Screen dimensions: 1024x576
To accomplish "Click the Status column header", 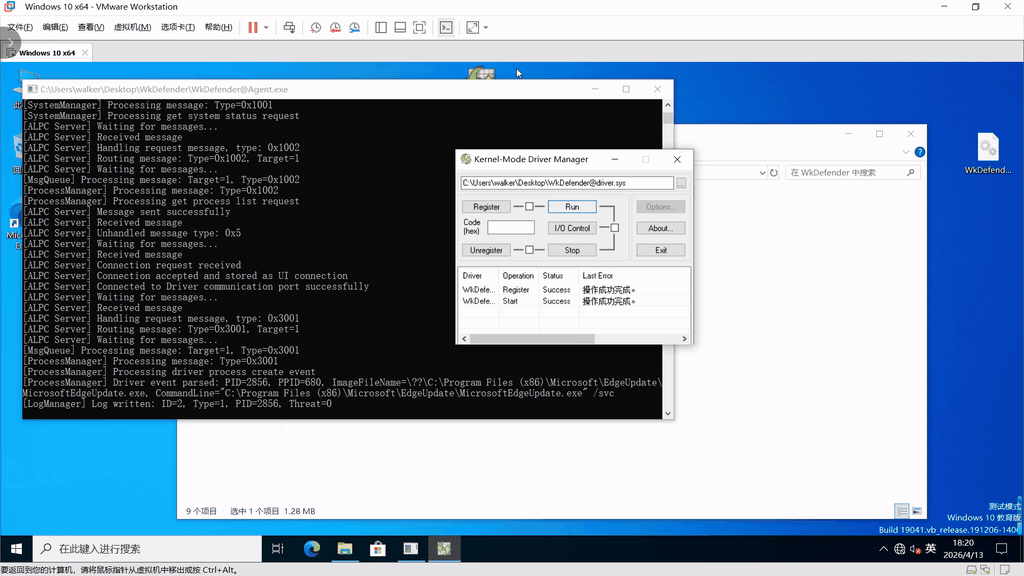I will point(558,276).
